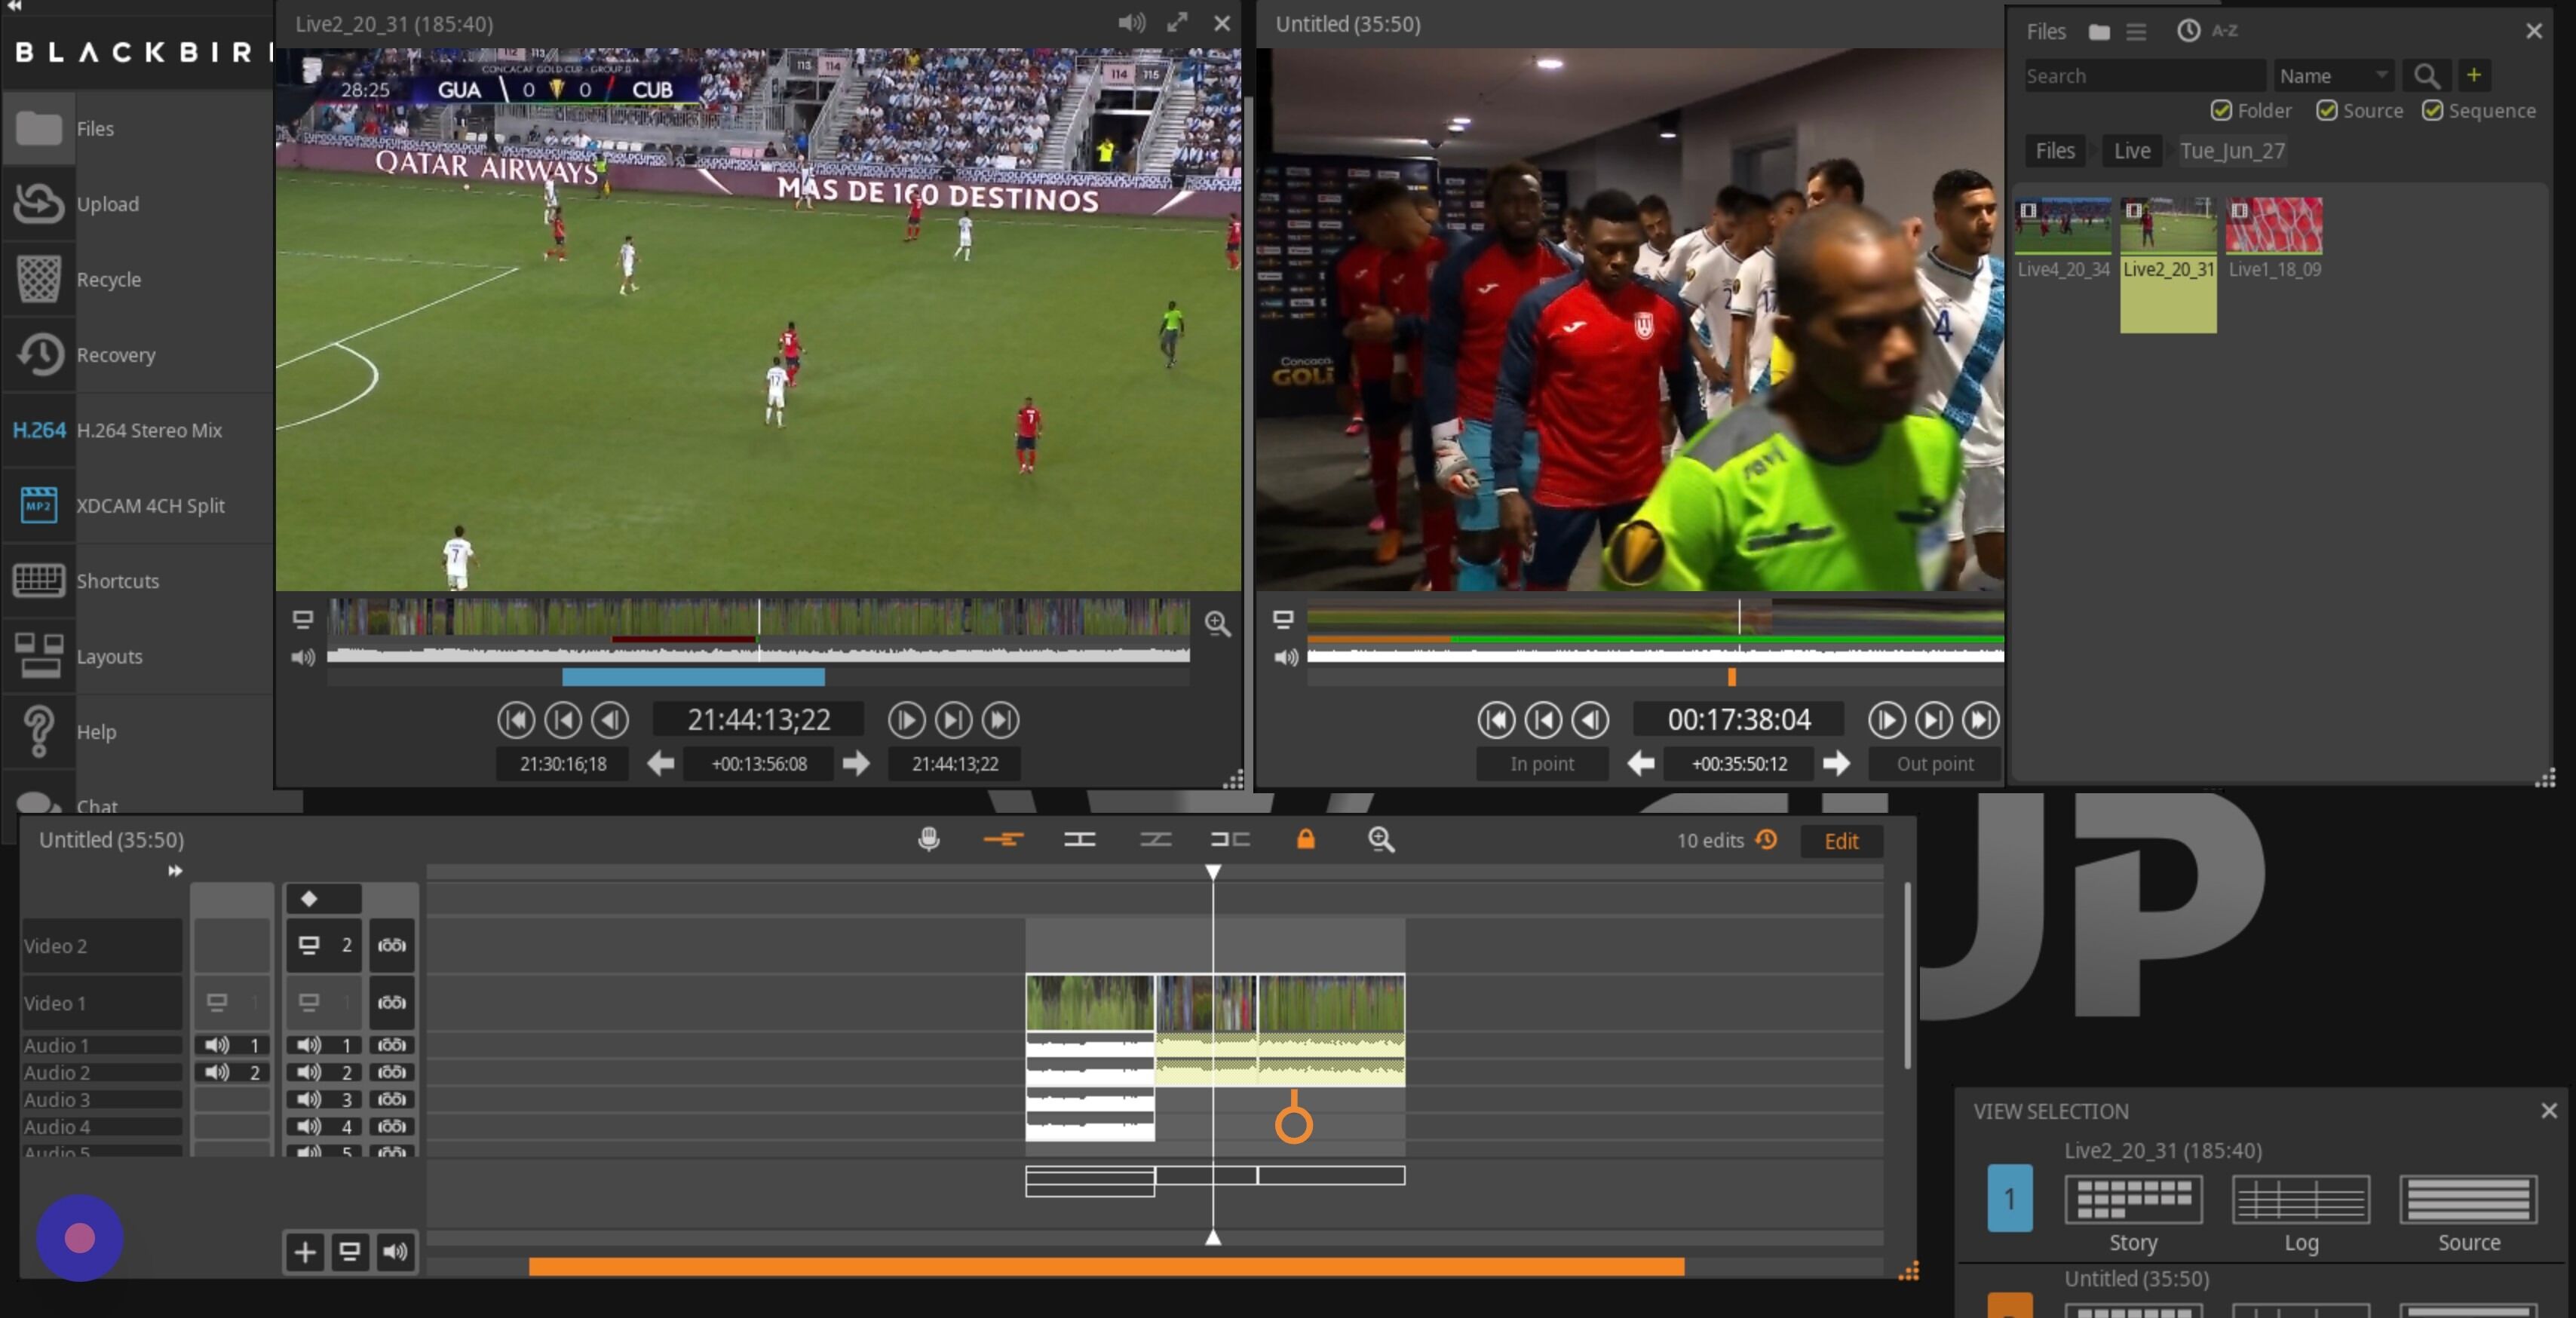Screen dimensions: 2576x1318
Task: Open the Shortcuts panel from the sidebar
Action: (x=117, y=580)
